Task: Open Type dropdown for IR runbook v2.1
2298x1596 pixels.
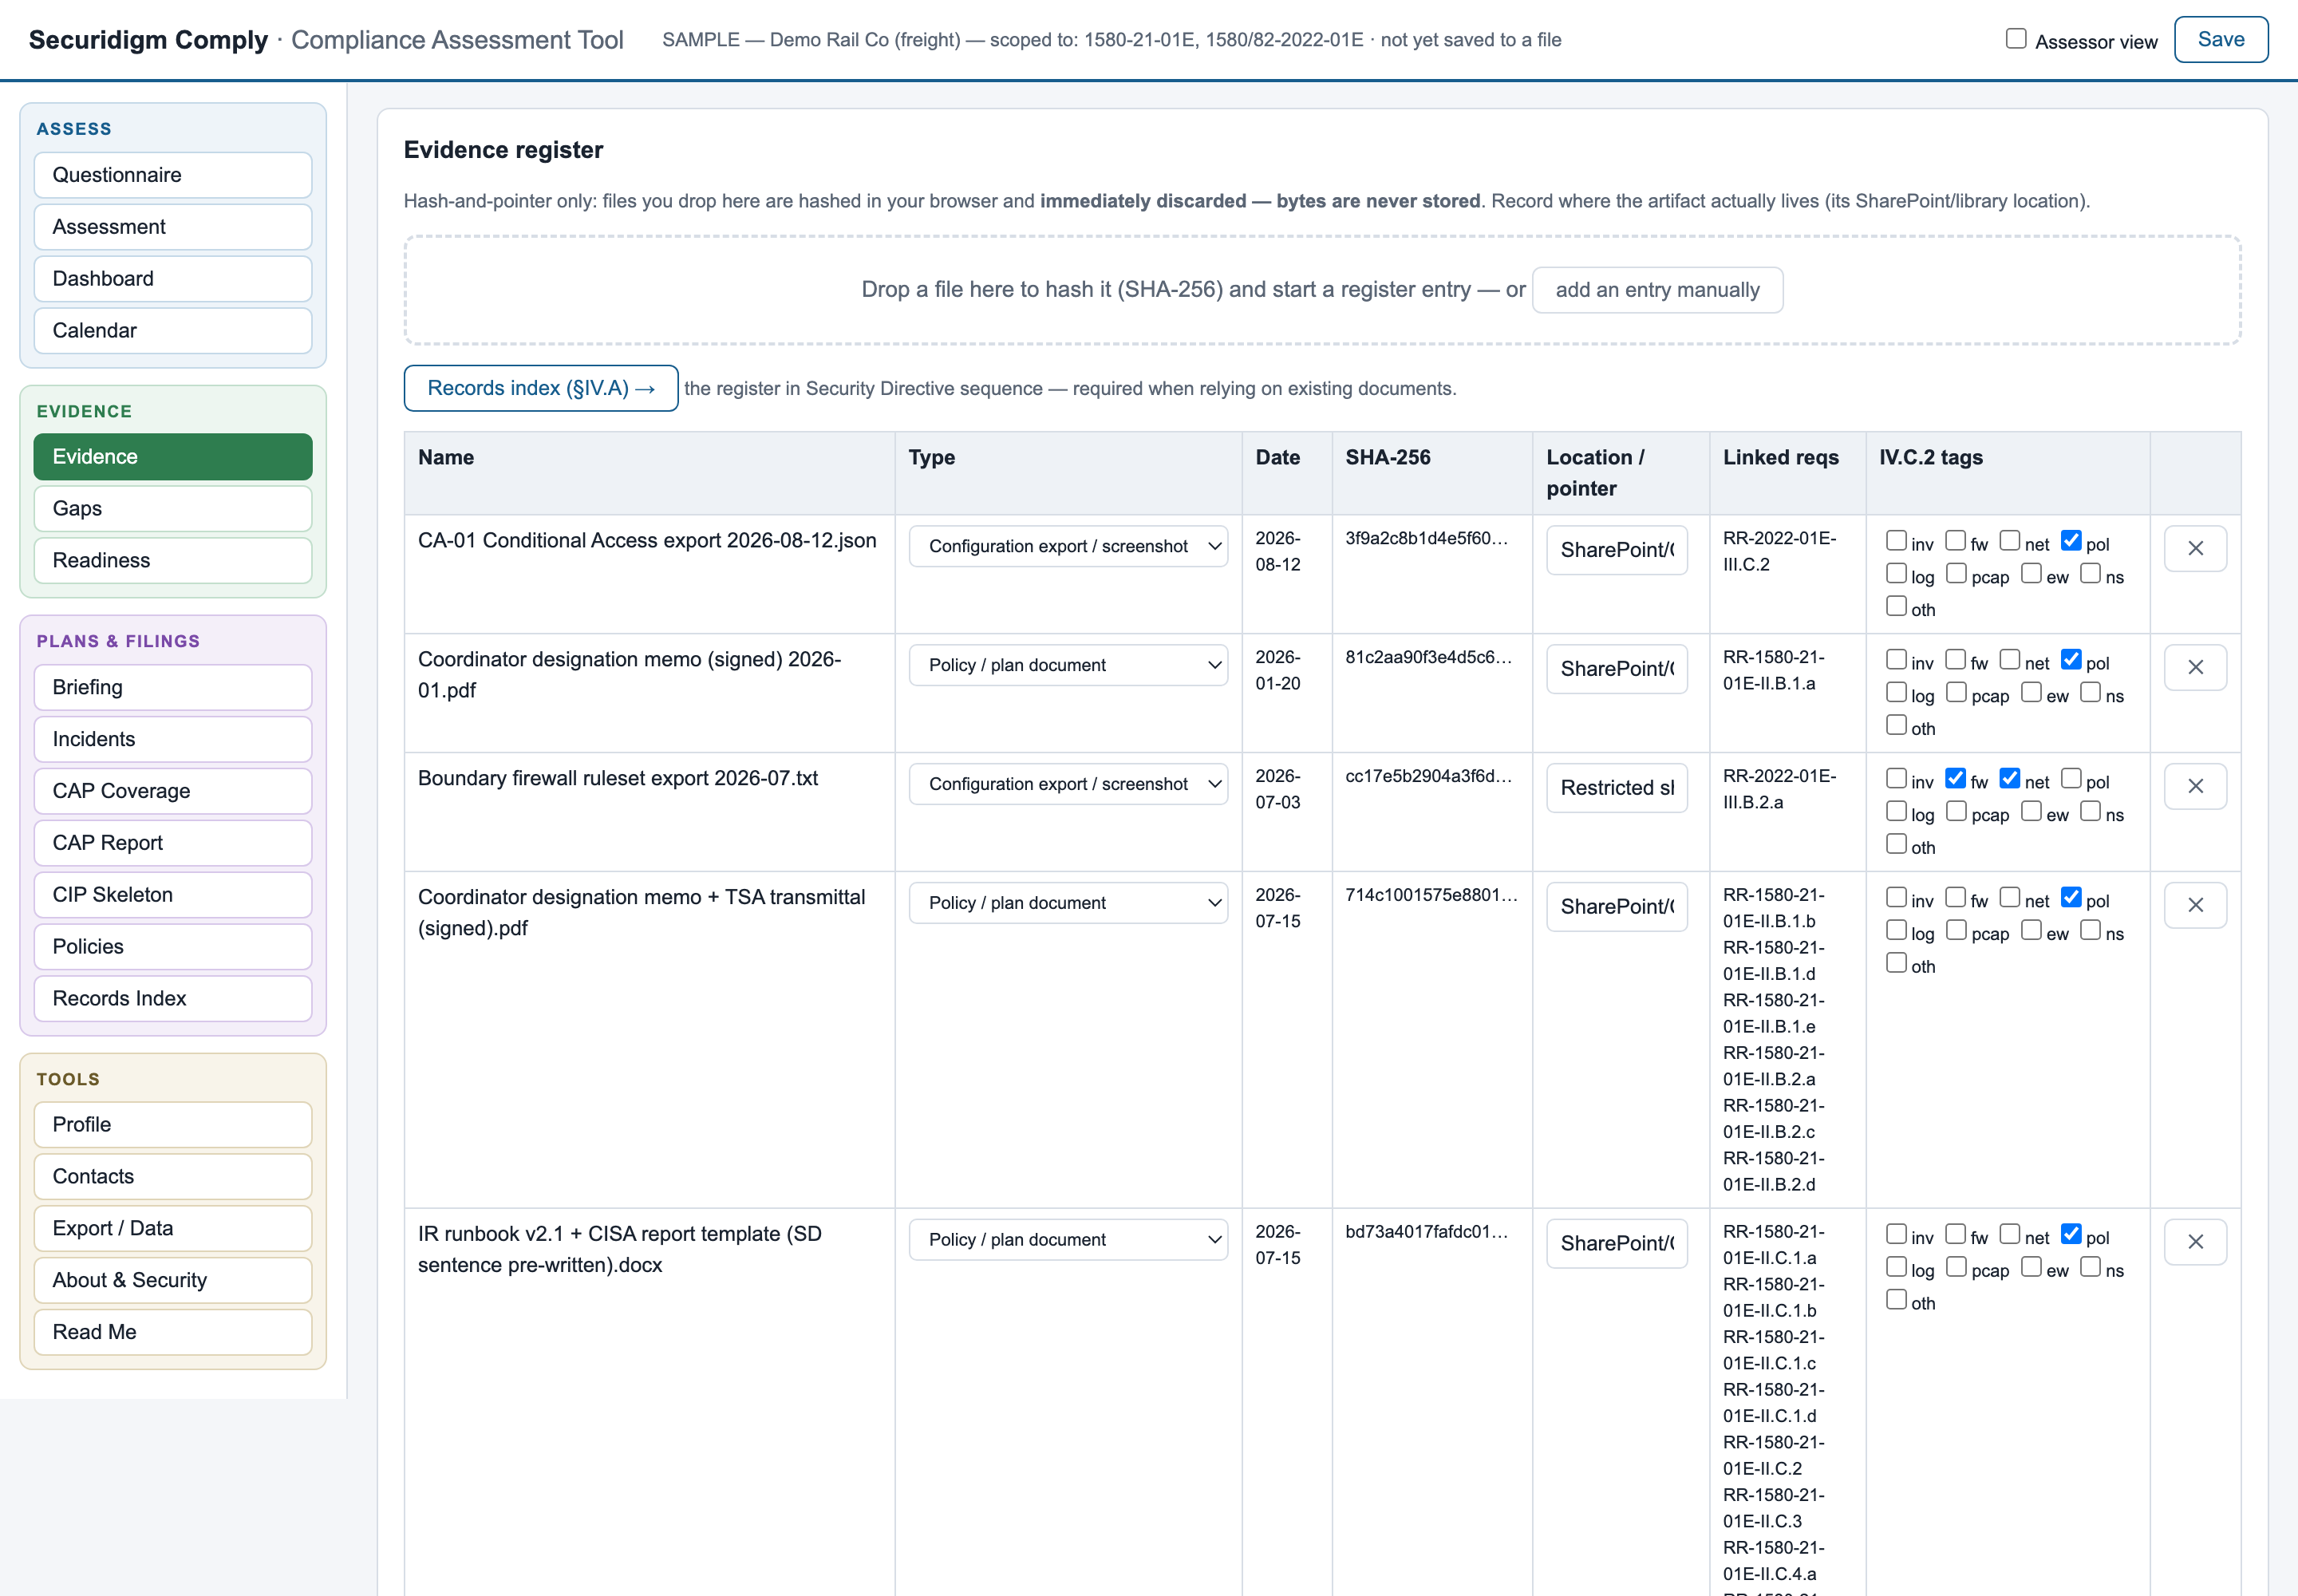Action: click(x=1067, y=1240)
